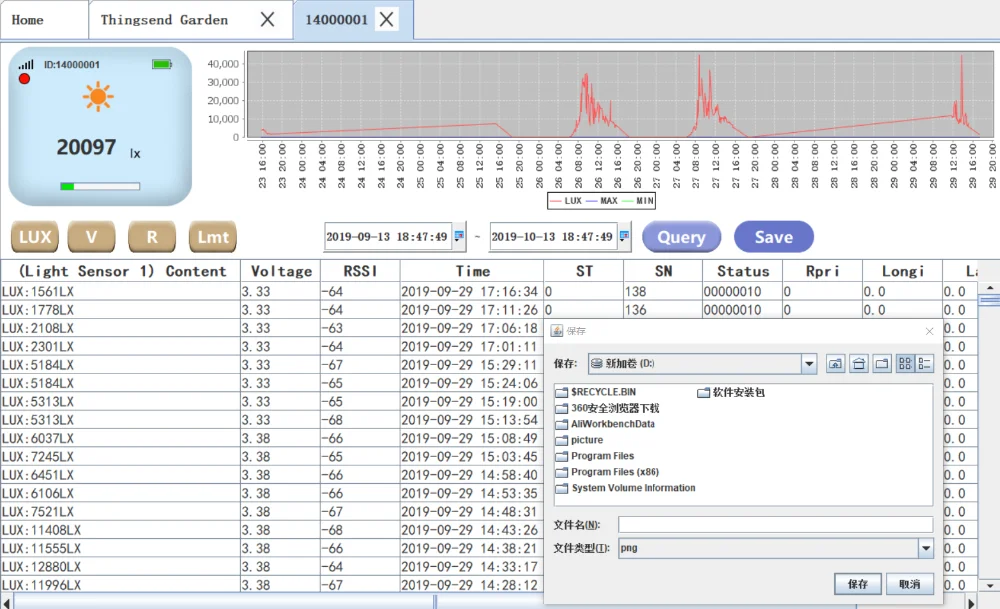Open the end date picker dropdown
The height and width of the screenshot is (609, 1000).
pos(625,237)
